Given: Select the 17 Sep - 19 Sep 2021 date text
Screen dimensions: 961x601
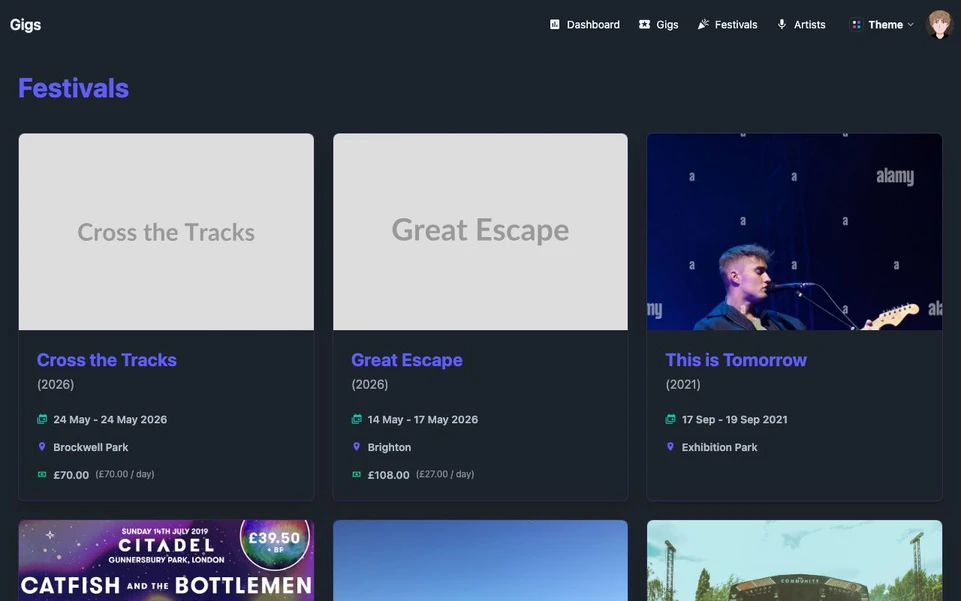Looking at the screenshot, I should (735, 420).
